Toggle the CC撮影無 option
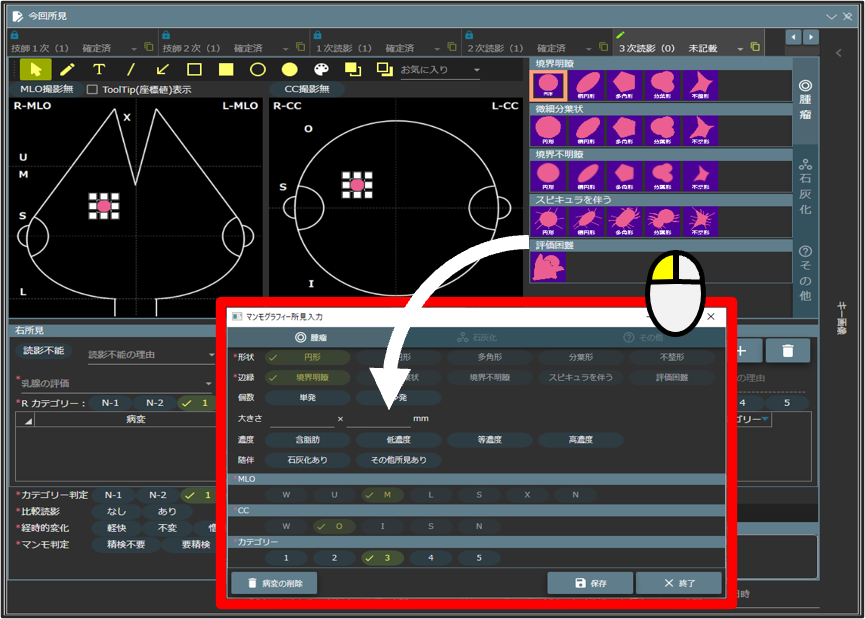The image size is (865, 619). click(x=307, y=89)
